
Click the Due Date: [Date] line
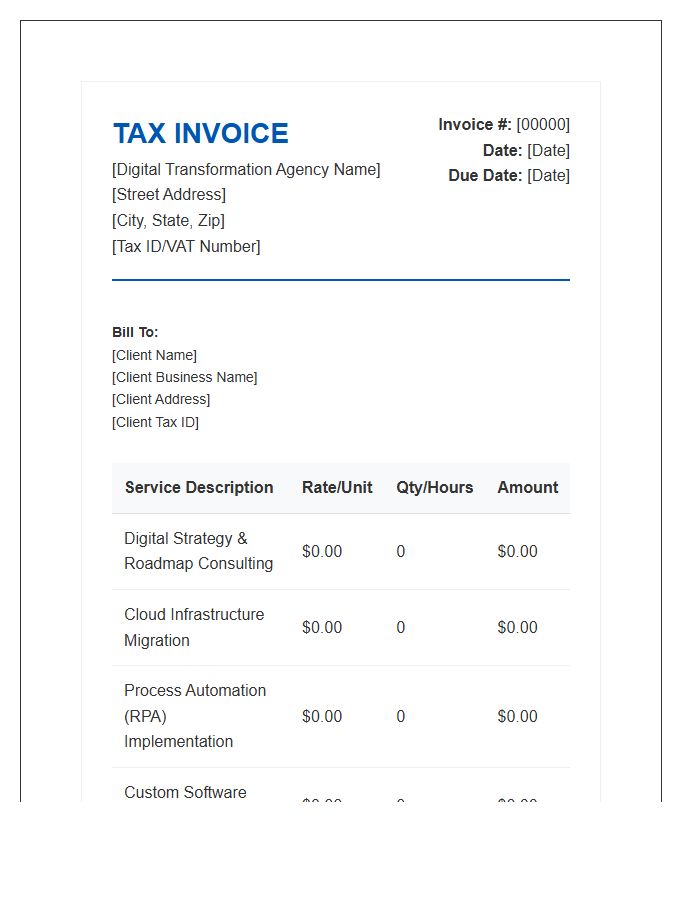509,176
